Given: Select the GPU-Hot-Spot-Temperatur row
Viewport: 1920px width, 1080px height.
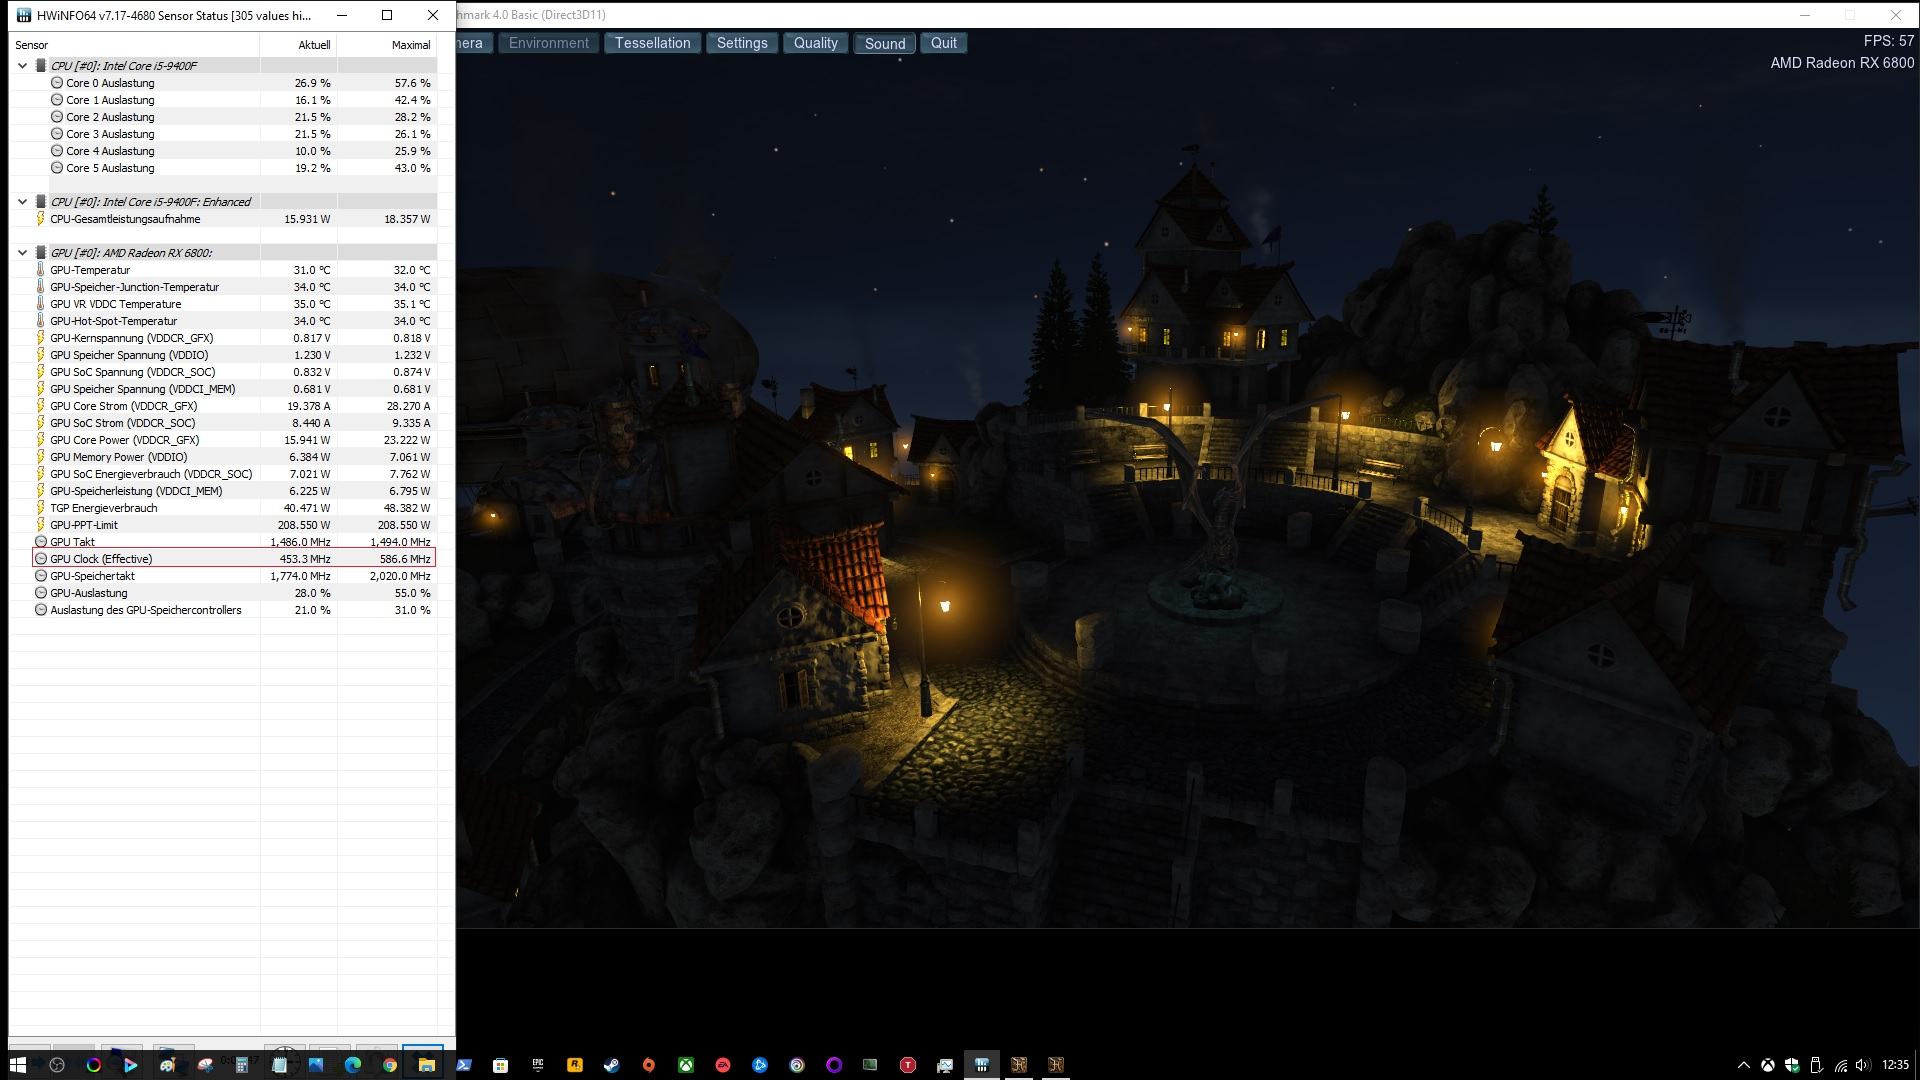Looking at the screenshot, I should [x=234, y=321].
